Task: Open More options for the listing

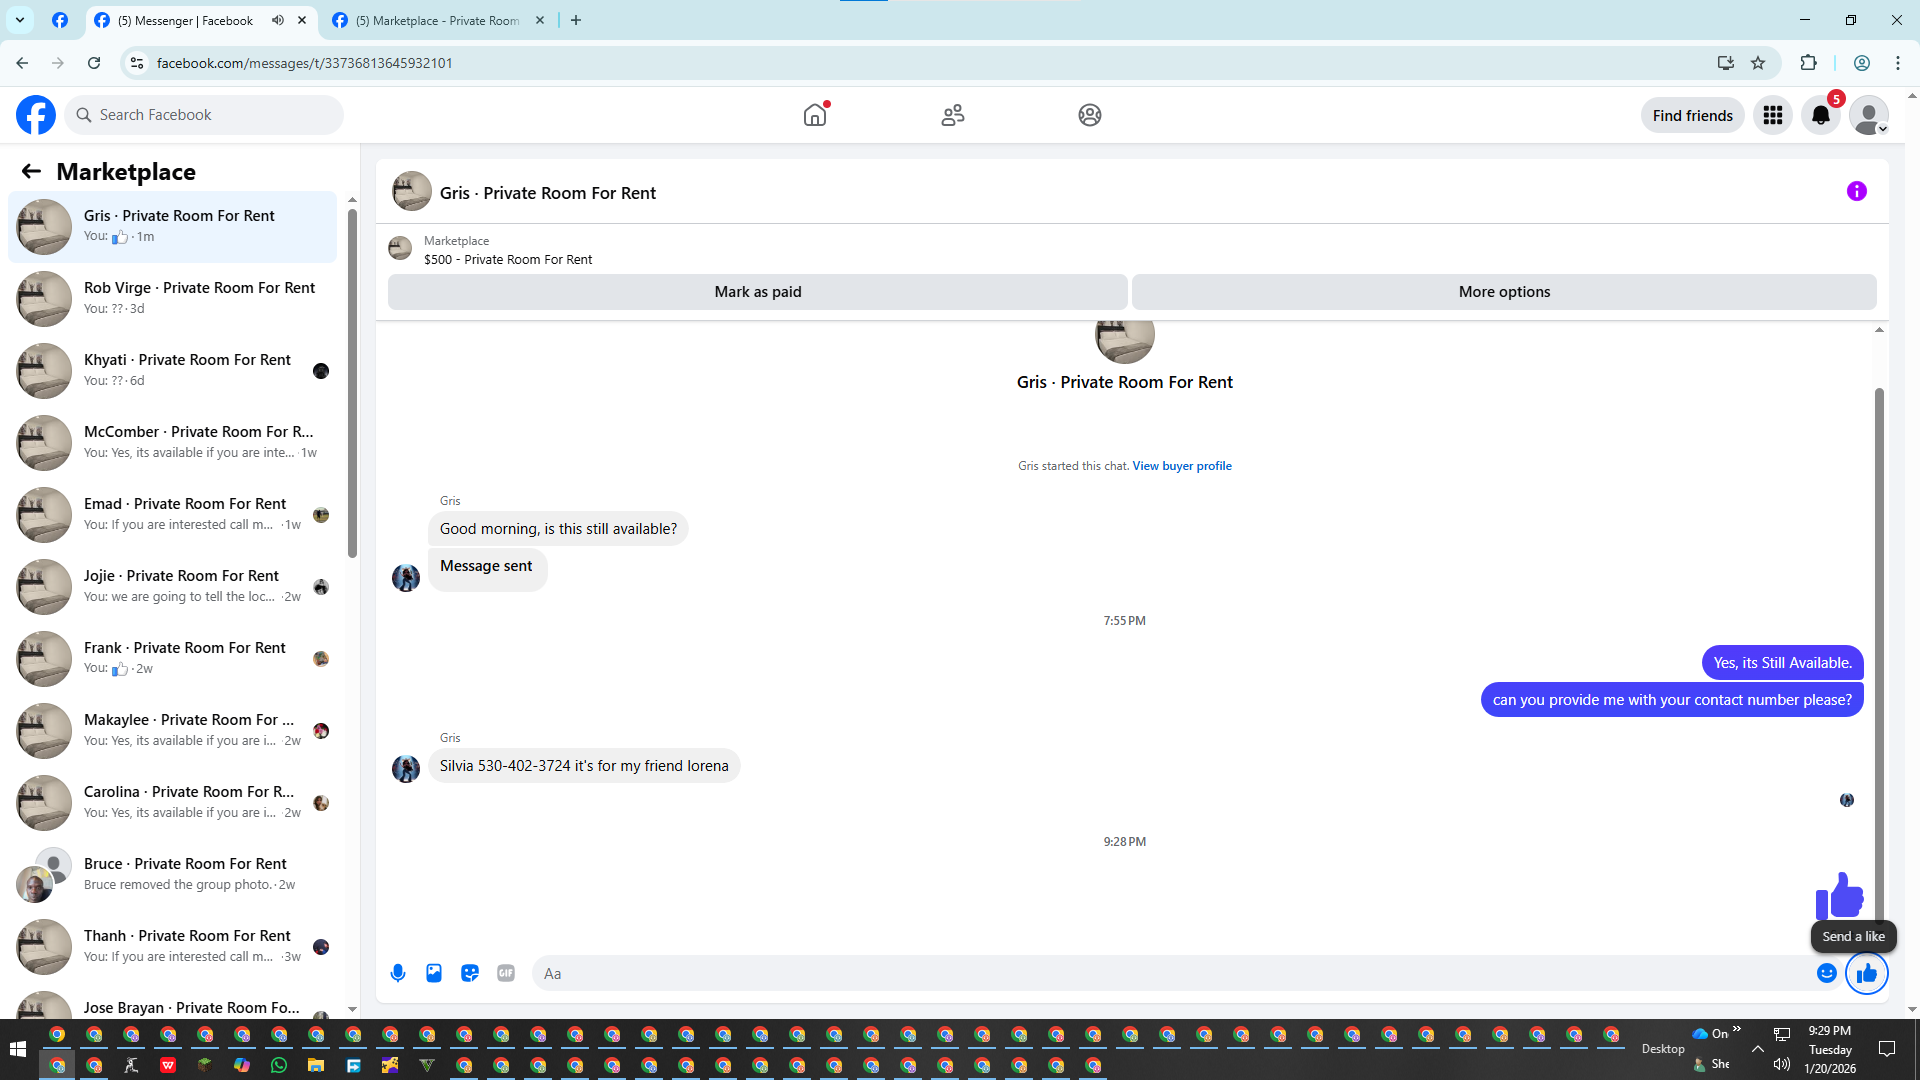Action: click(x=1504, y=292)
